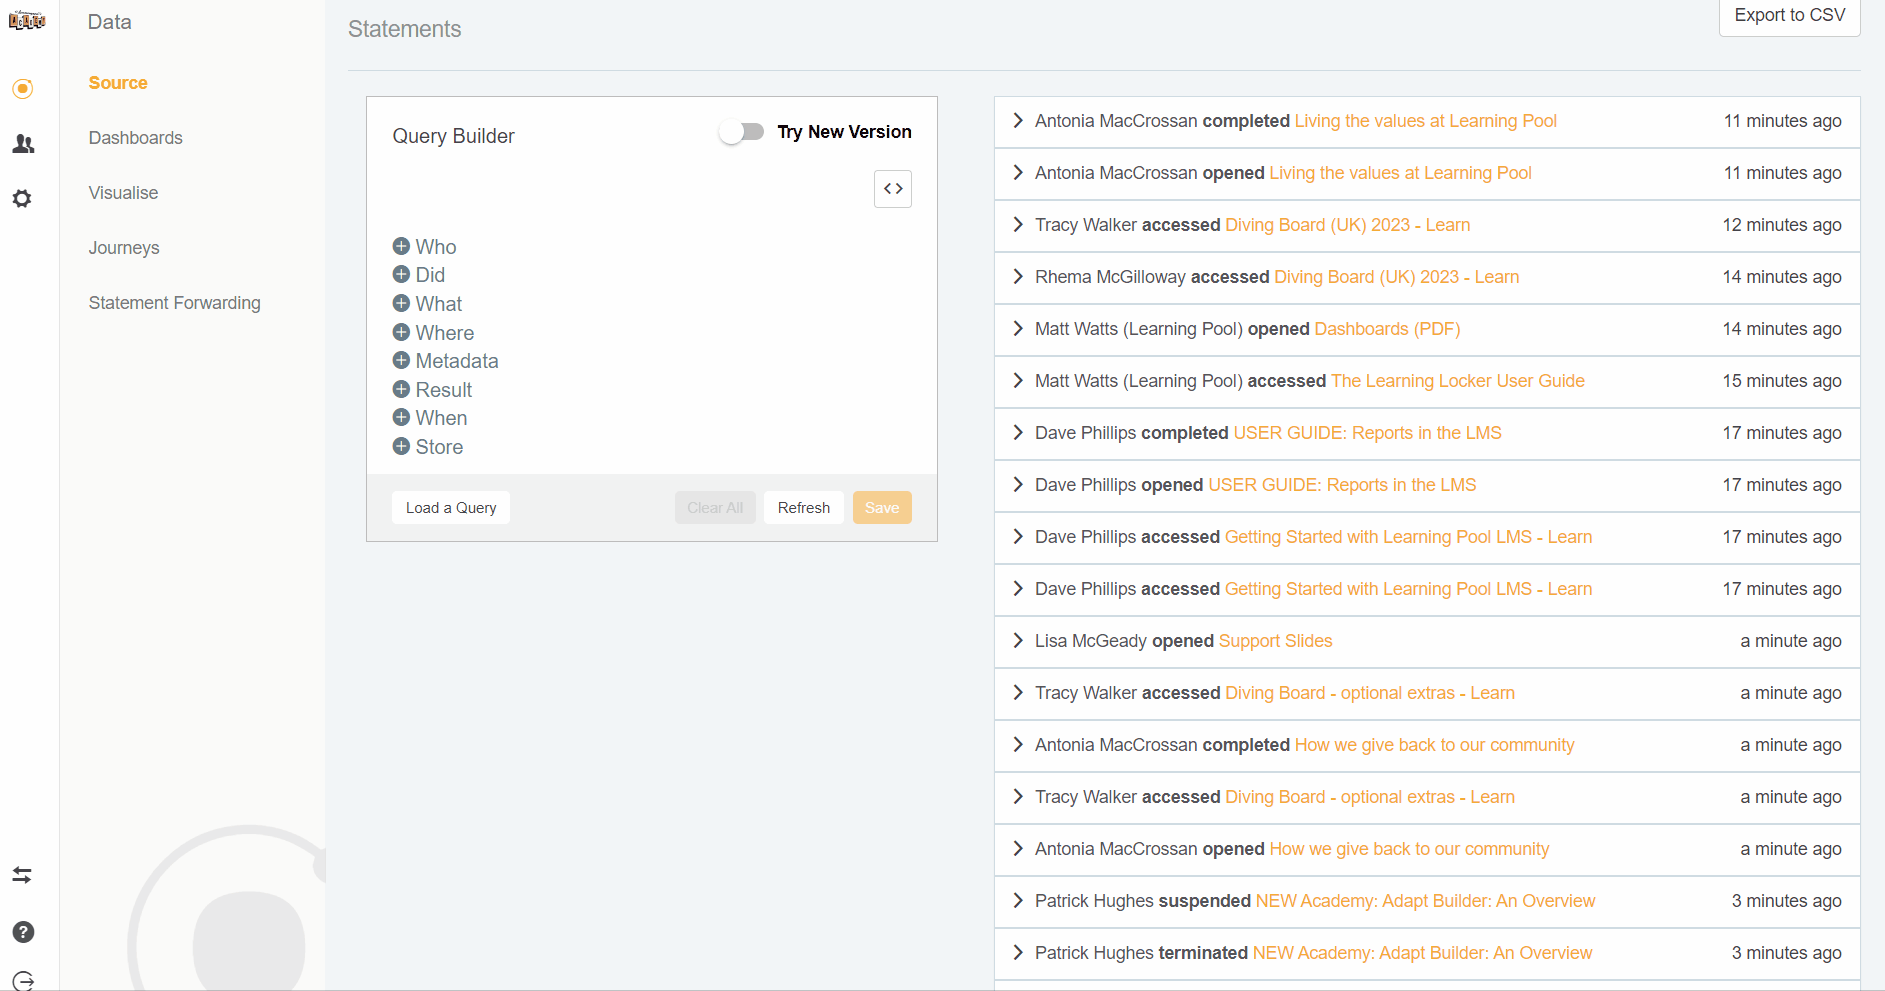The height and width of the screenshot is (991, 1885).
Task: Toggle code view with the angle brackets icon
Action: (892, 188)
